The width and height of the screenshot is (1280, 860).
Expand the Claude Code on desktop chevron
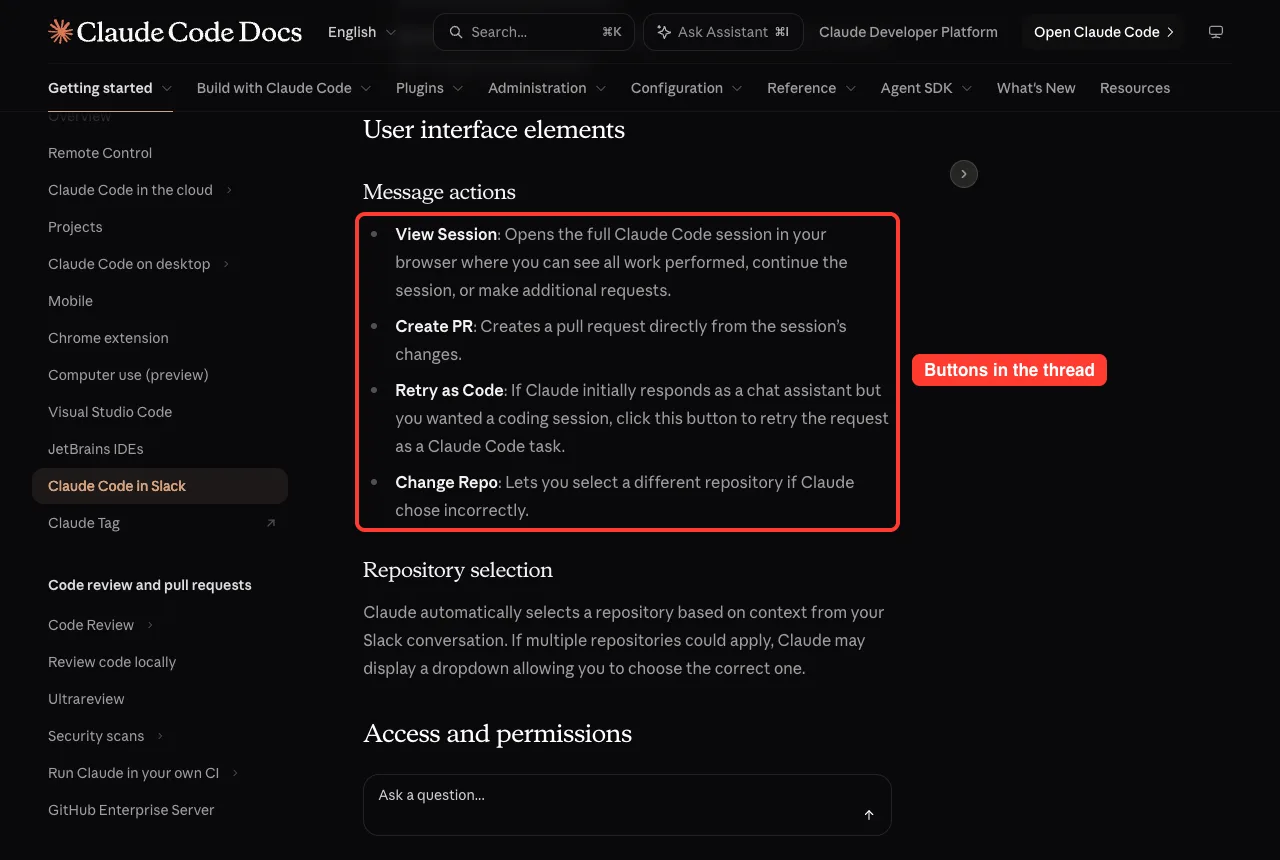point(226,264)
